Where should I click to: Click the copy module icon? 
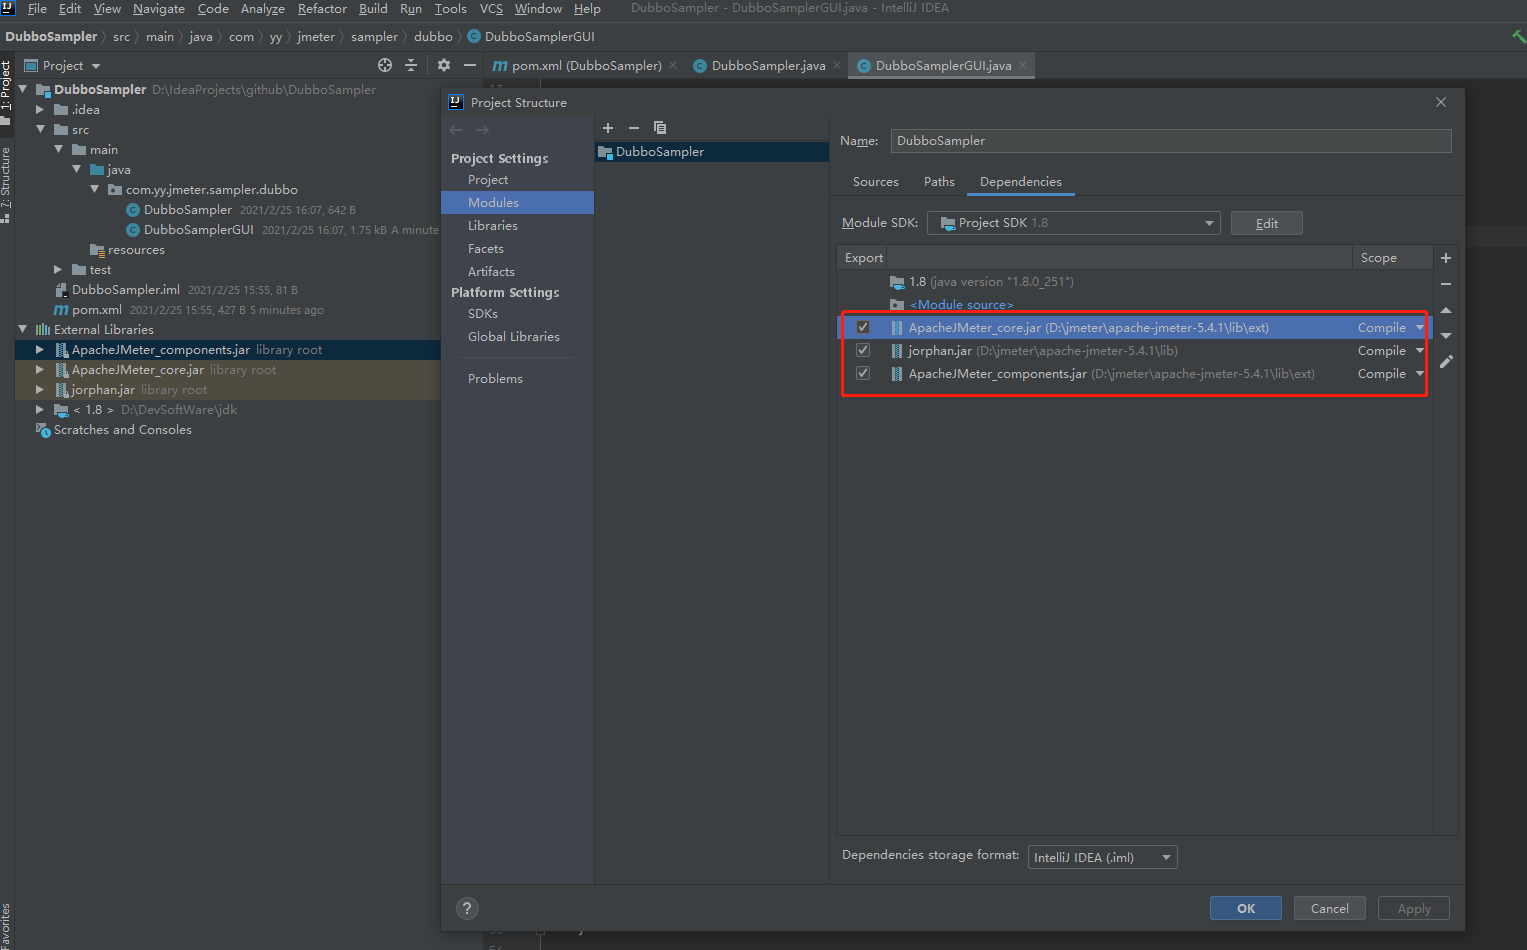(x=660, y=128)
